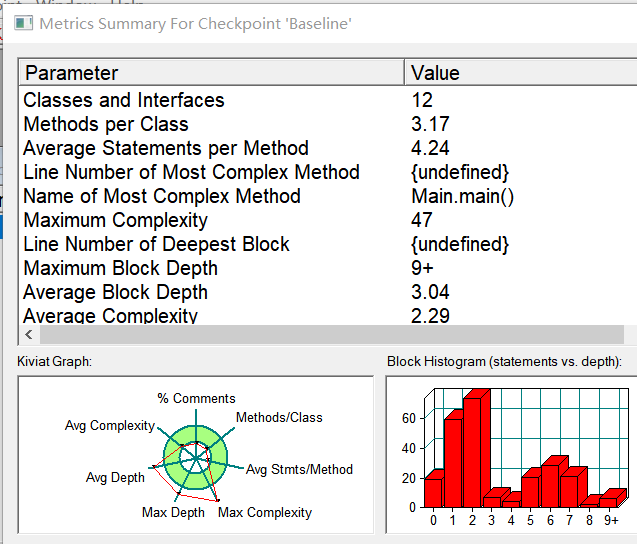Select the Maximum Complexity row
This screenshot has width=637, height=544.
click(x=328, y=220)
